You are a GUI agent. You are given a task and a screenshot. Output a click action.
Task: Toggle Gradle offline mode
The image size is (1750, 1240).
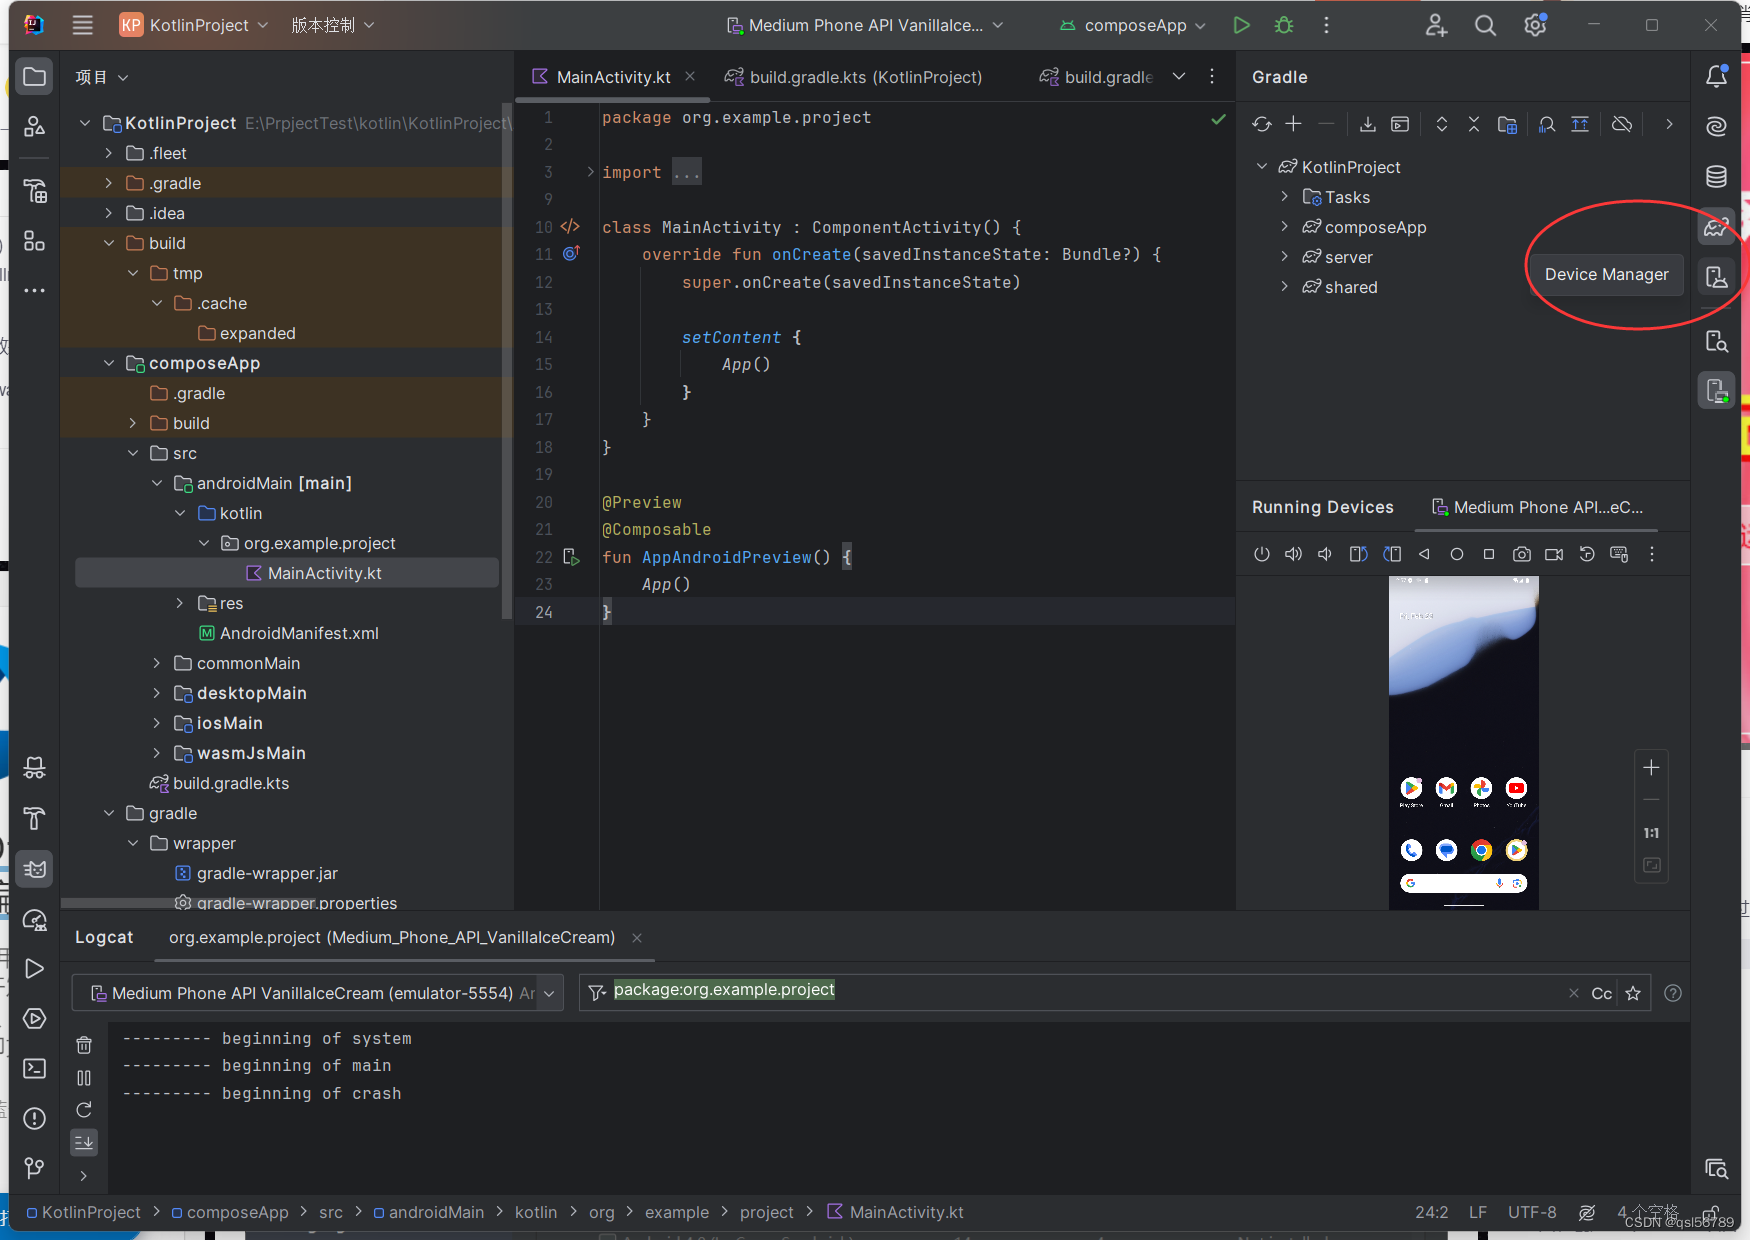[1622, 124]
